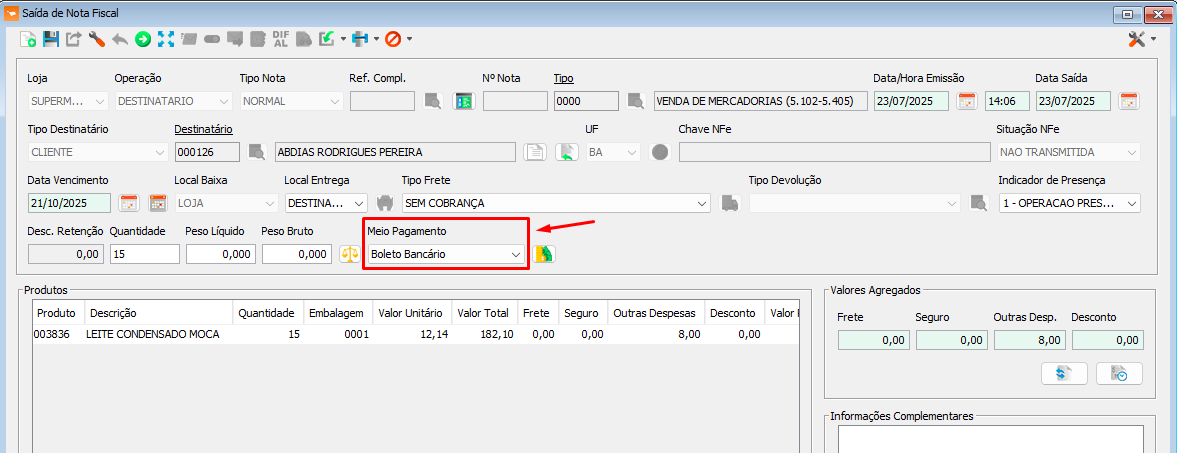The width and height of the screenshot is (1177, 453).
Task: Click the search icon next to Destinatário code
Action: (x=258, y=152)
